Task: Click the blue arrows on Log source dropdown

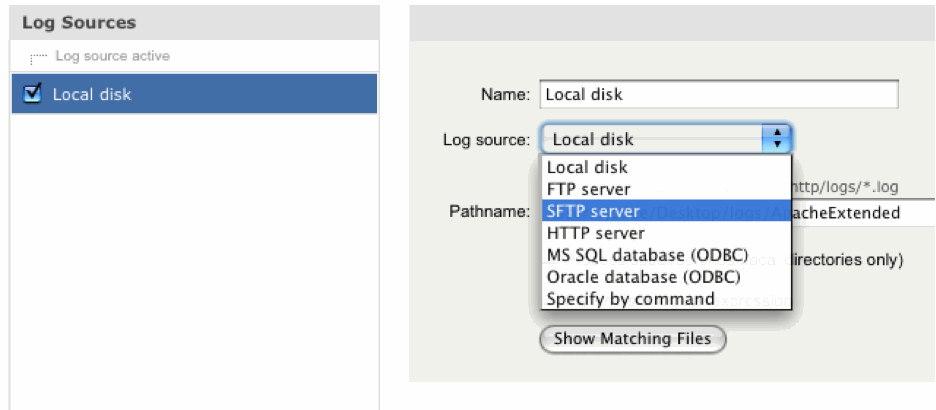Action: [x=776, y=139]
